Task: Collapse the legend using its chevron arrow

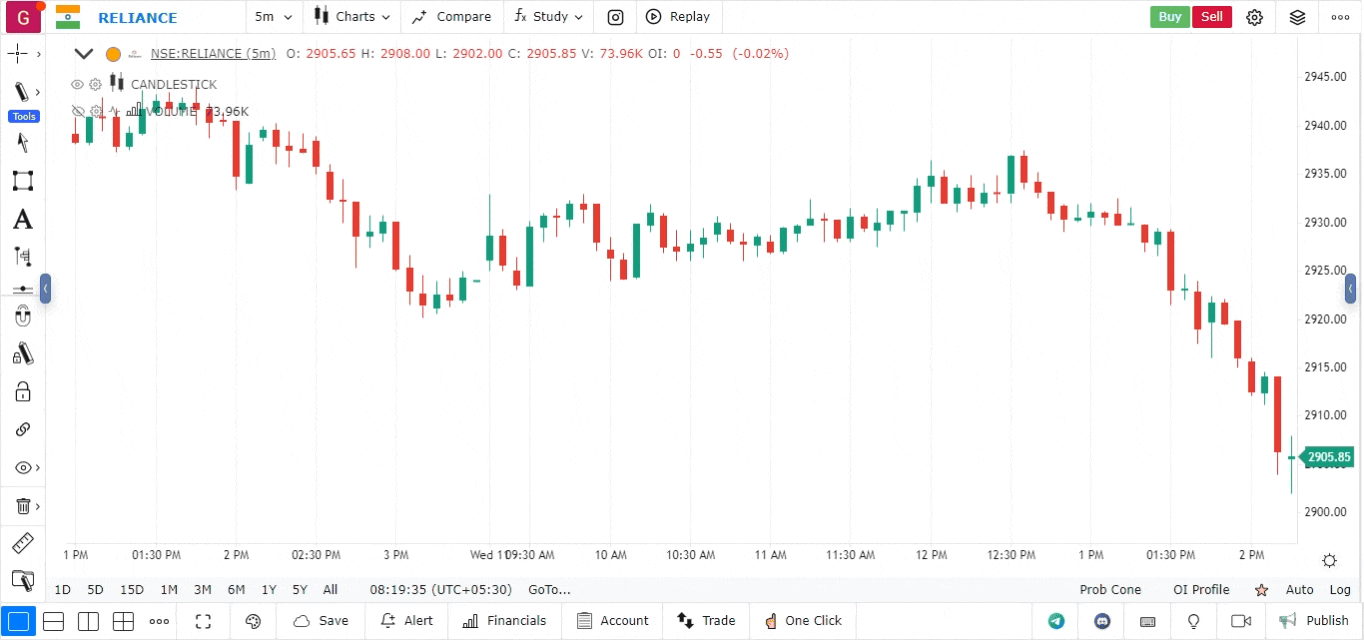Action: tap(83, 53)
